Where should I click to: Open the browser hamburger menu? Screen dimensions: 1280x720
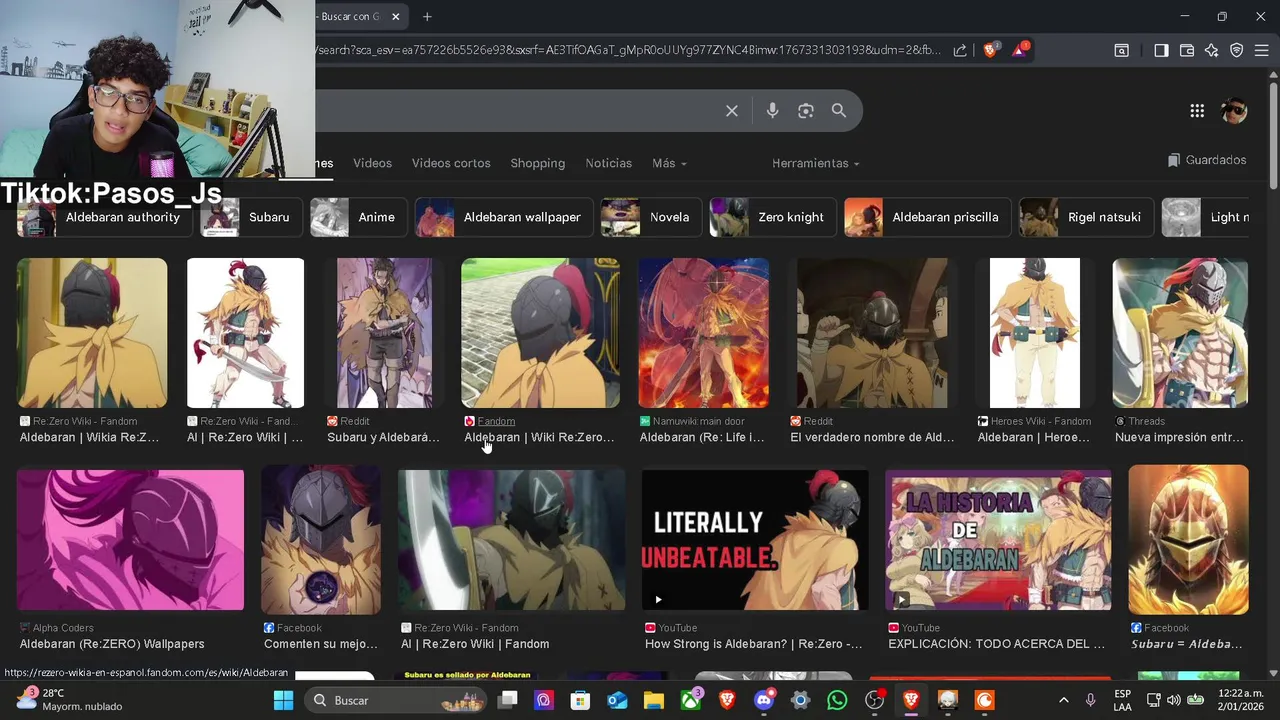coord(1263,50)
